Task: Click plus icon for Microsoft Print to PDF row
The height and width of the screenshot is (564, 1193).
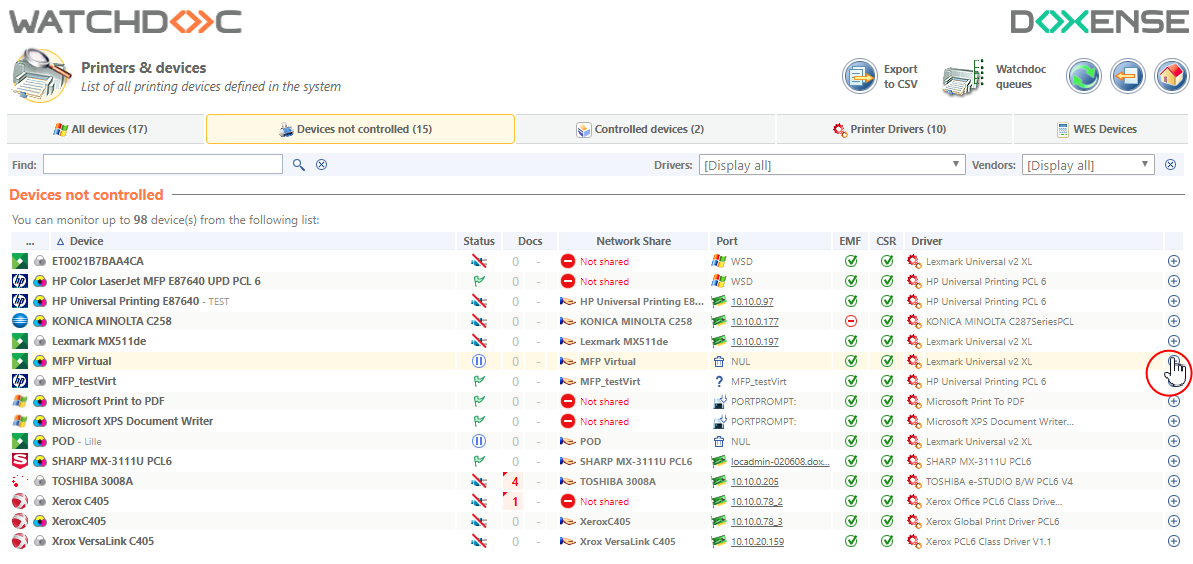Action: tap(1173, 401)
